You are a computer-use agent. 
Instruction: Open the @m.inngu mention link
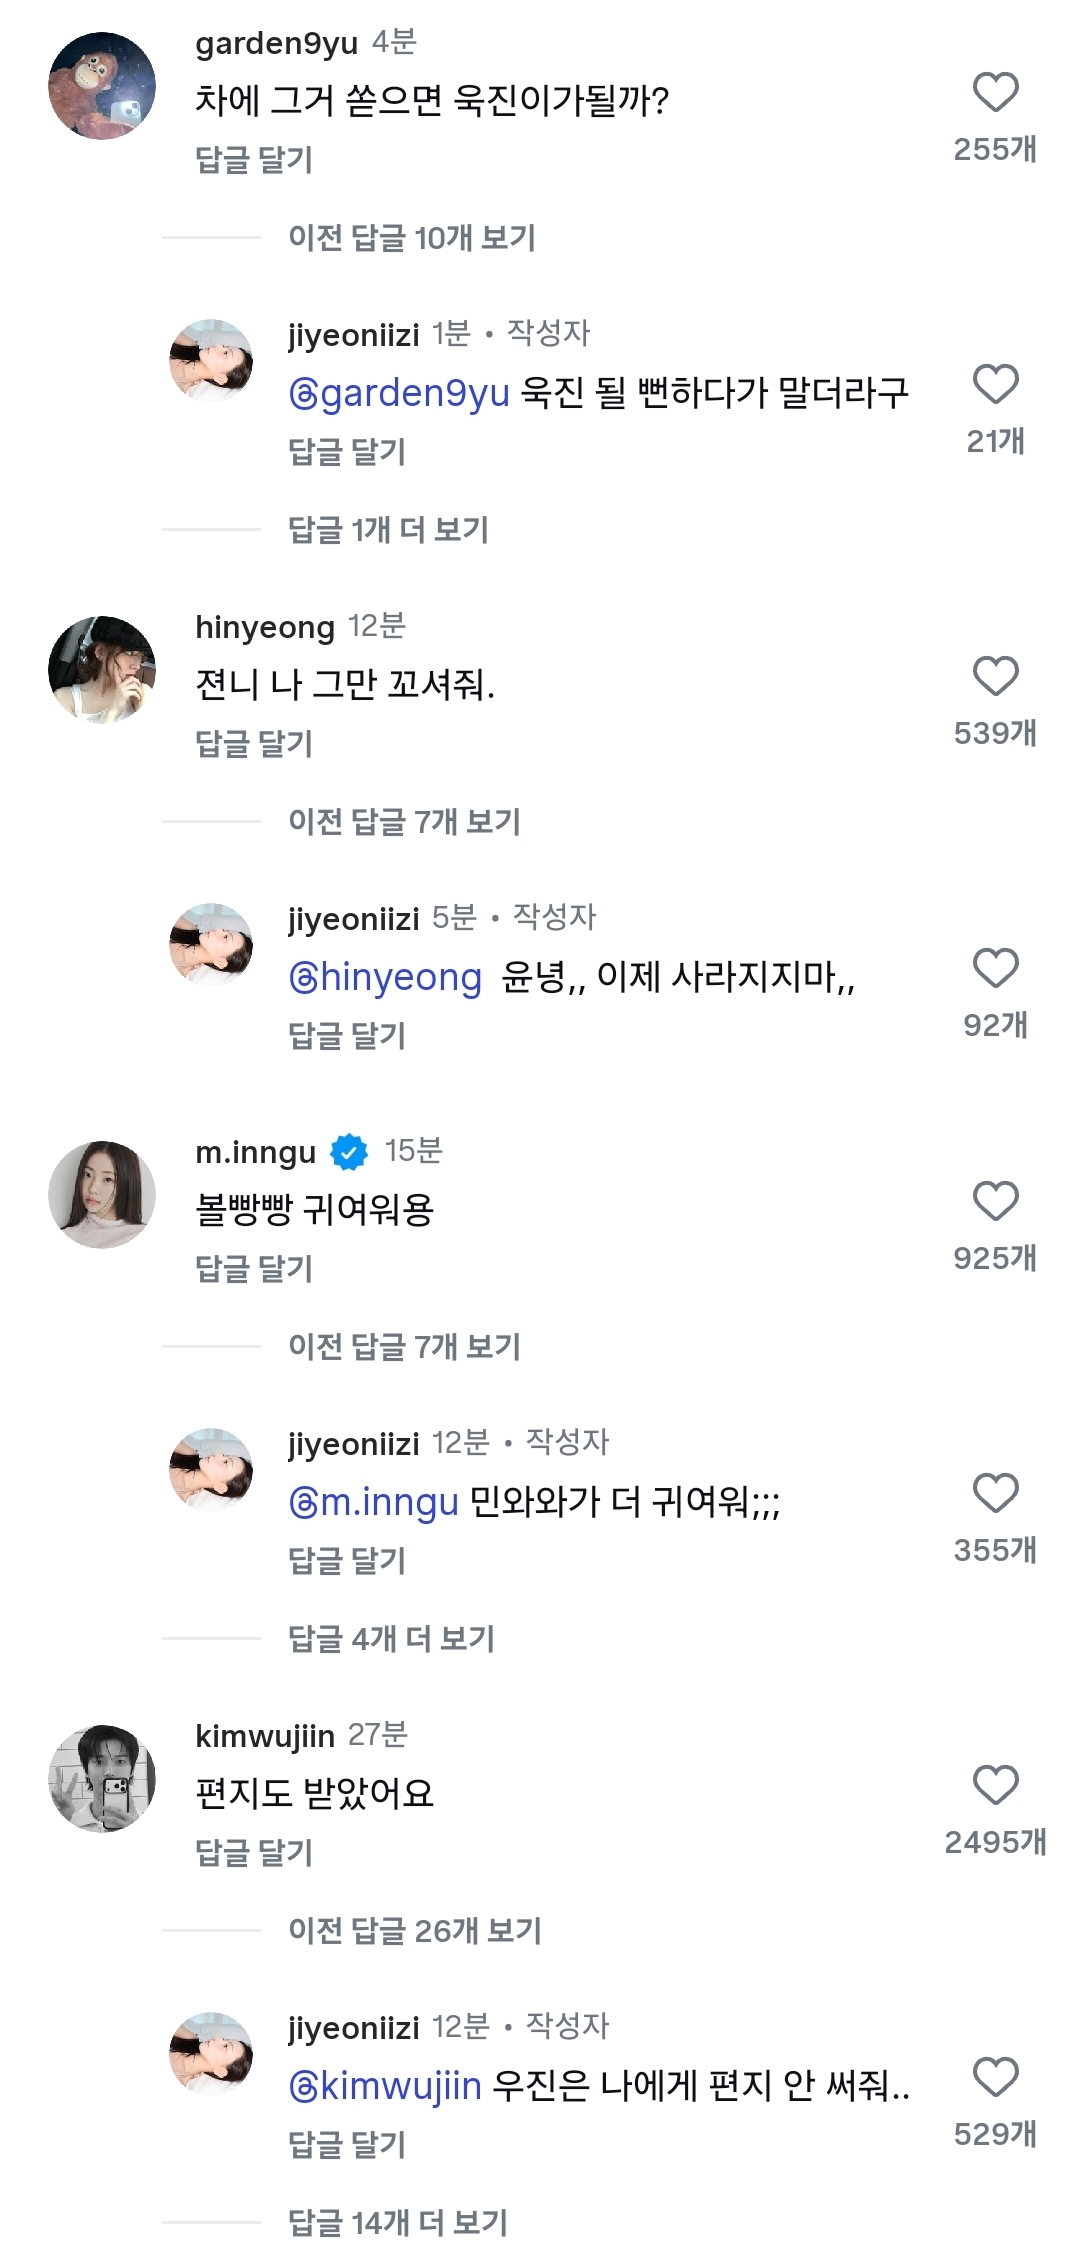click(374, 1502)
